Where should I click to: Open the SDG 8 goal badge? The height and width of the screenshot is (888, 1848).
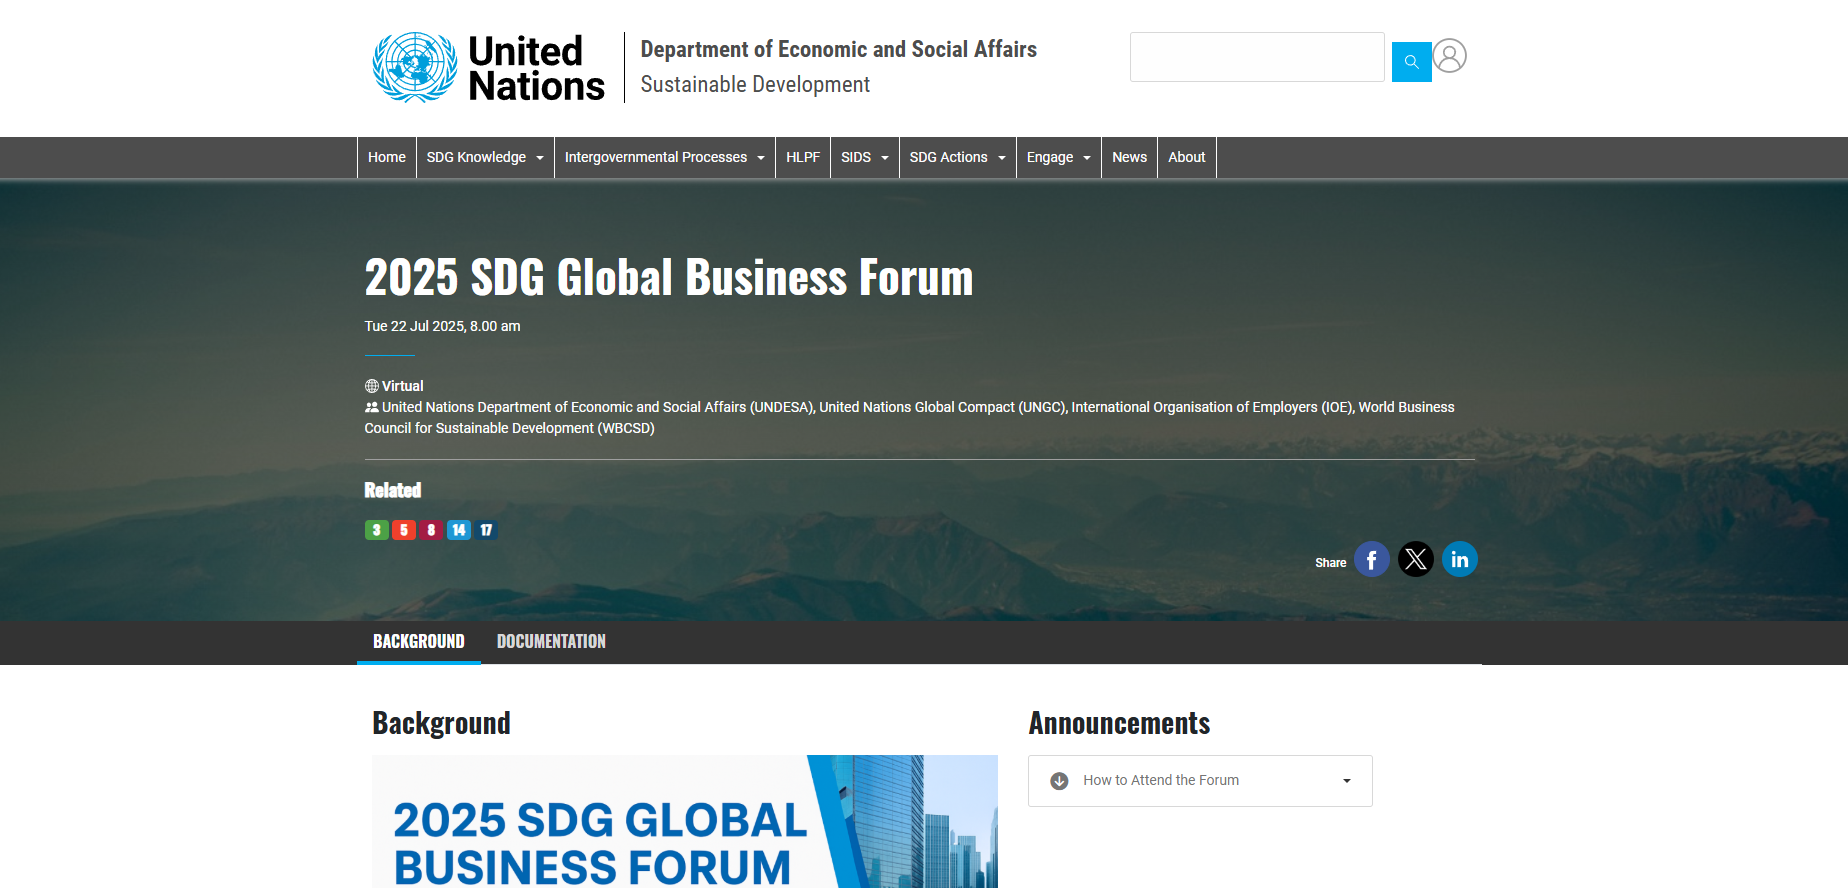[431, 530]
